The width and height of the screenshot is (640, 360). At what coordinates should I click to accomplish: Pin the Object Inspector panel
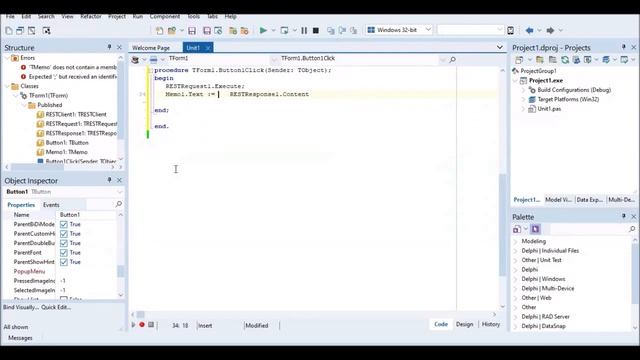109,180
